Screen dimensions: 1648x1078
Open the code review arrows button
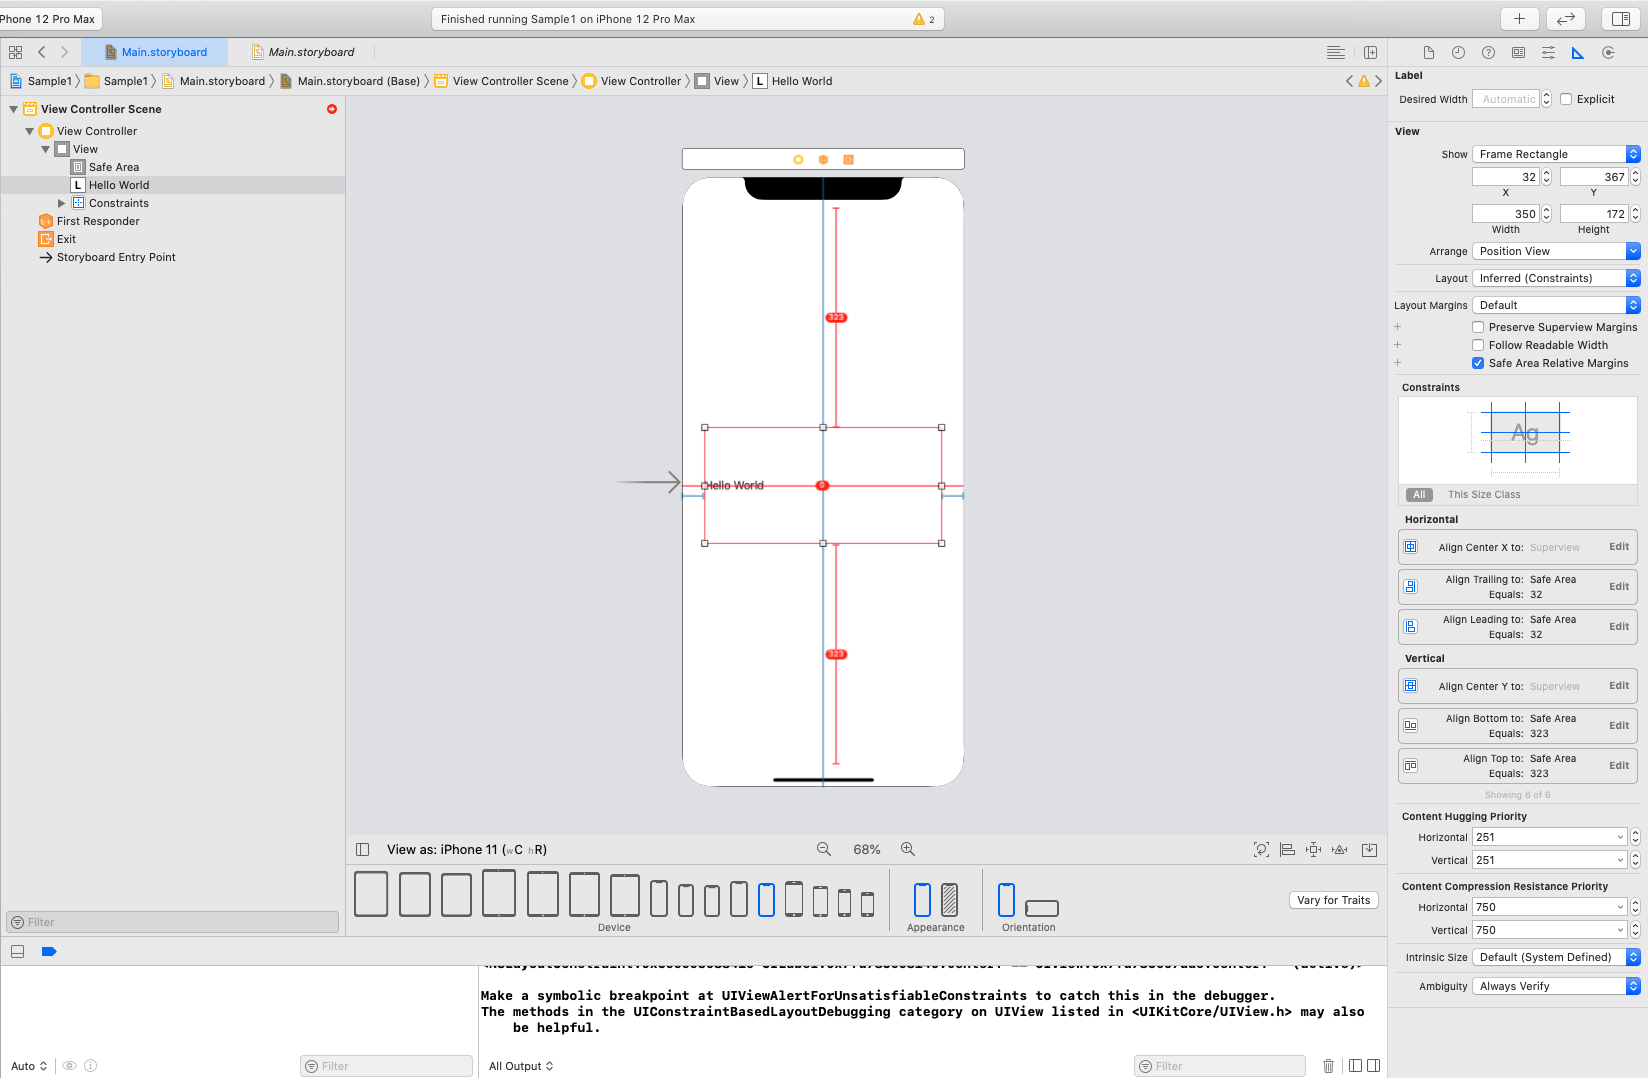point(1566,19)
